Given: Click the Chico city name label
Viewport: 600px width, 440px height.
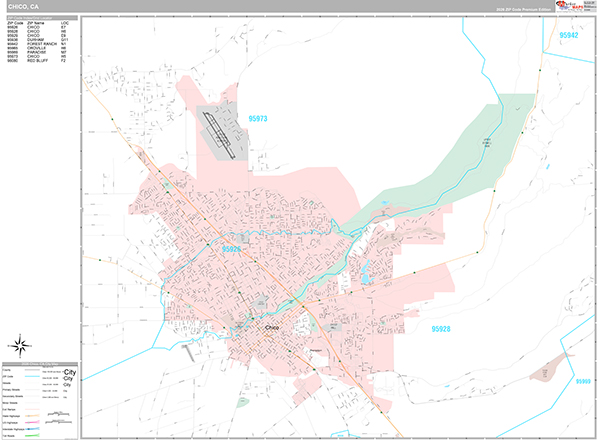Looking at the screenshot, I should click(276, 328).
